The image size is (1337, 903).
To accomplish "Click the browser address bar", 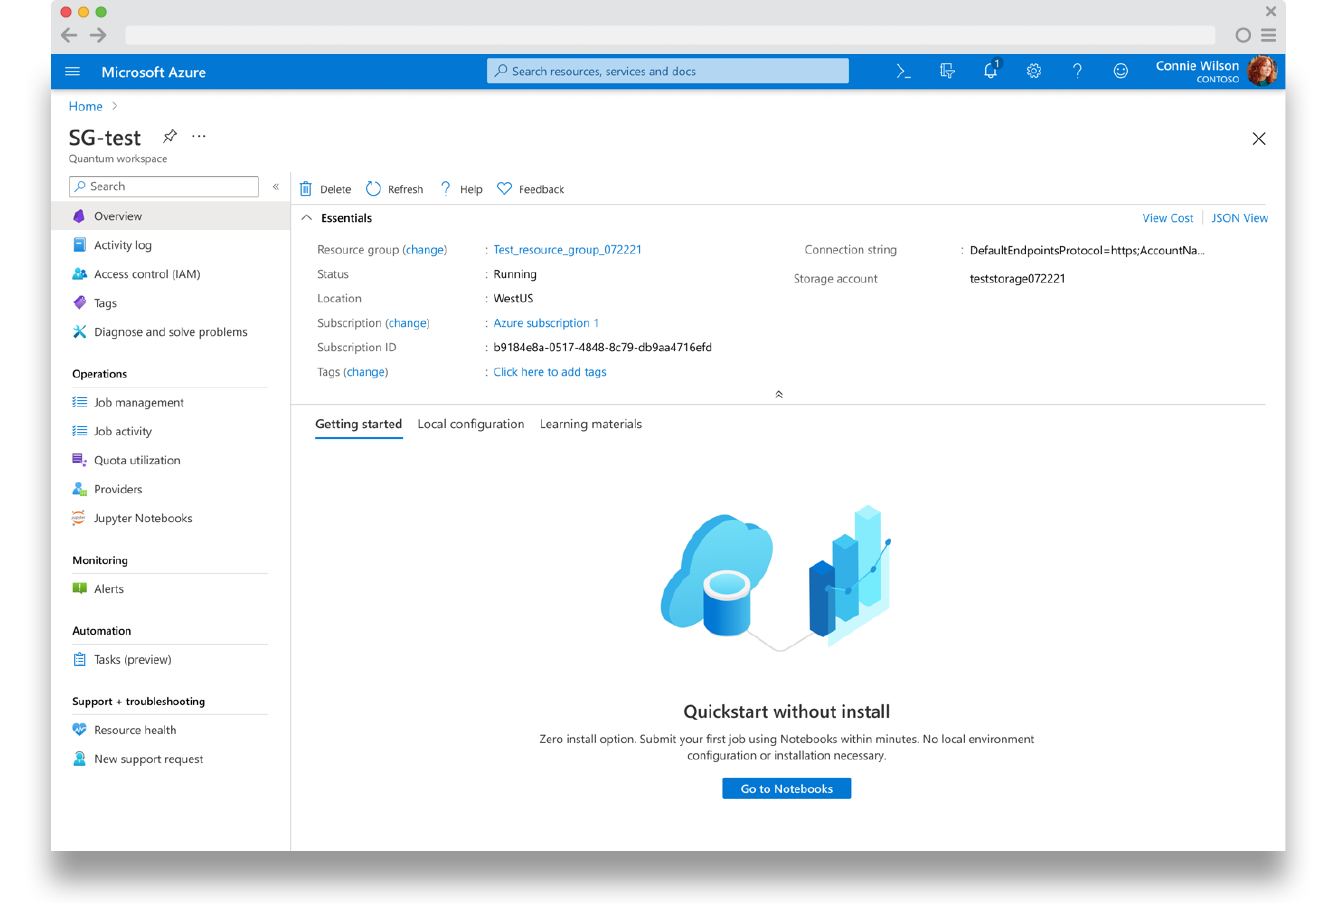I will pyautogui.click(x=670, y=35).
